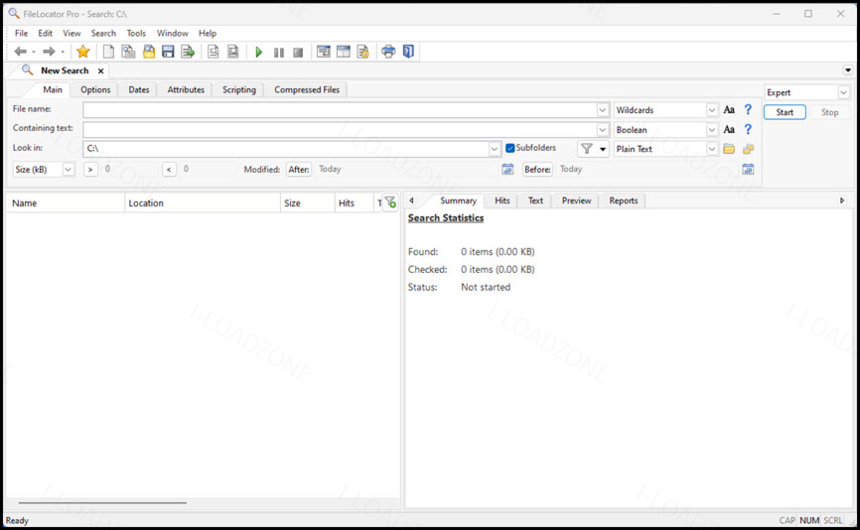
Task: Click the green filter icon in results header
Action: click(390, 202)
